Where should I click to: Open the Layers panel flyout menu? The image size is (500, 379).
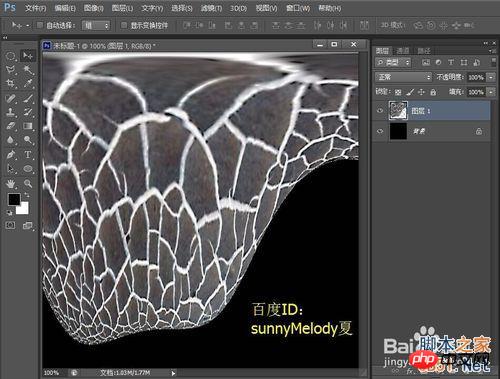(492, 51)
